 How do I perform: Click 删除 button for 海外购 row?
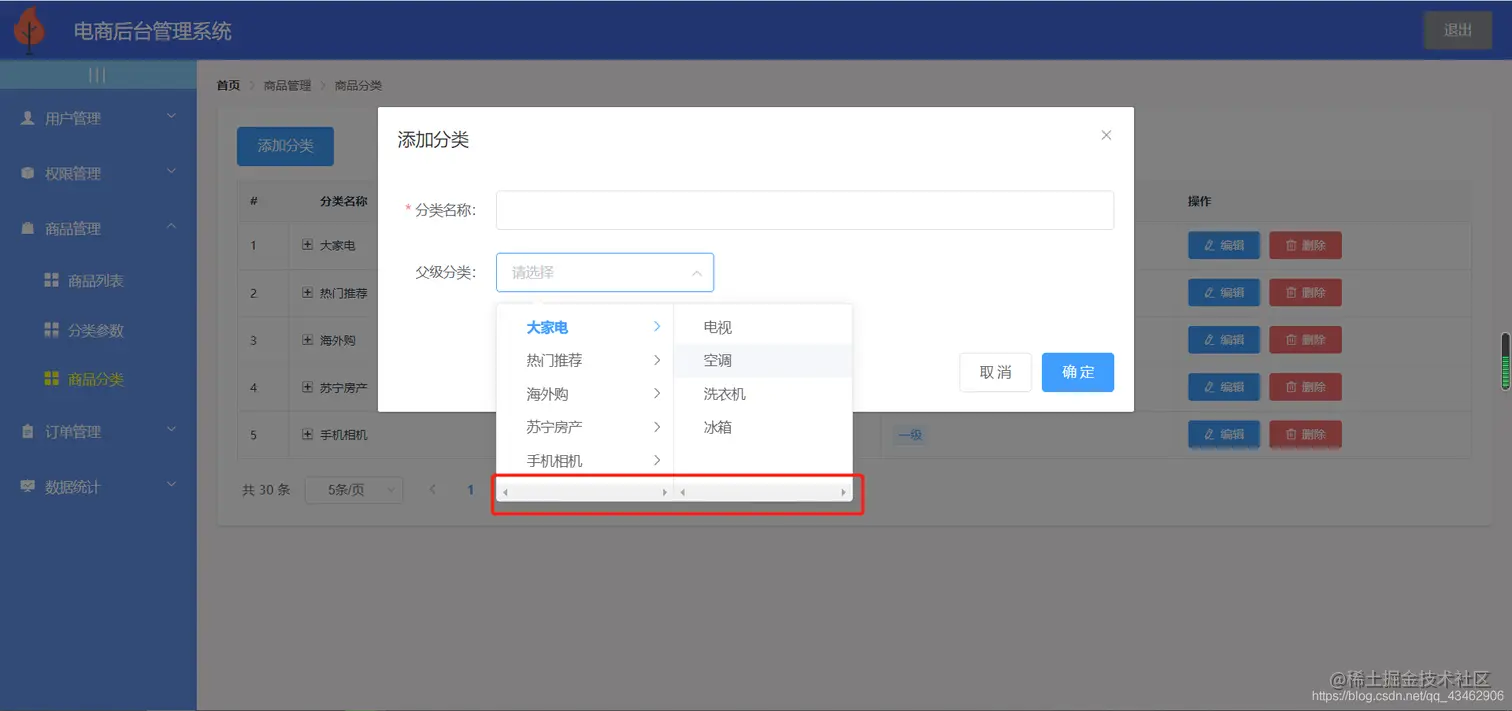click(x=1305, y=340)
